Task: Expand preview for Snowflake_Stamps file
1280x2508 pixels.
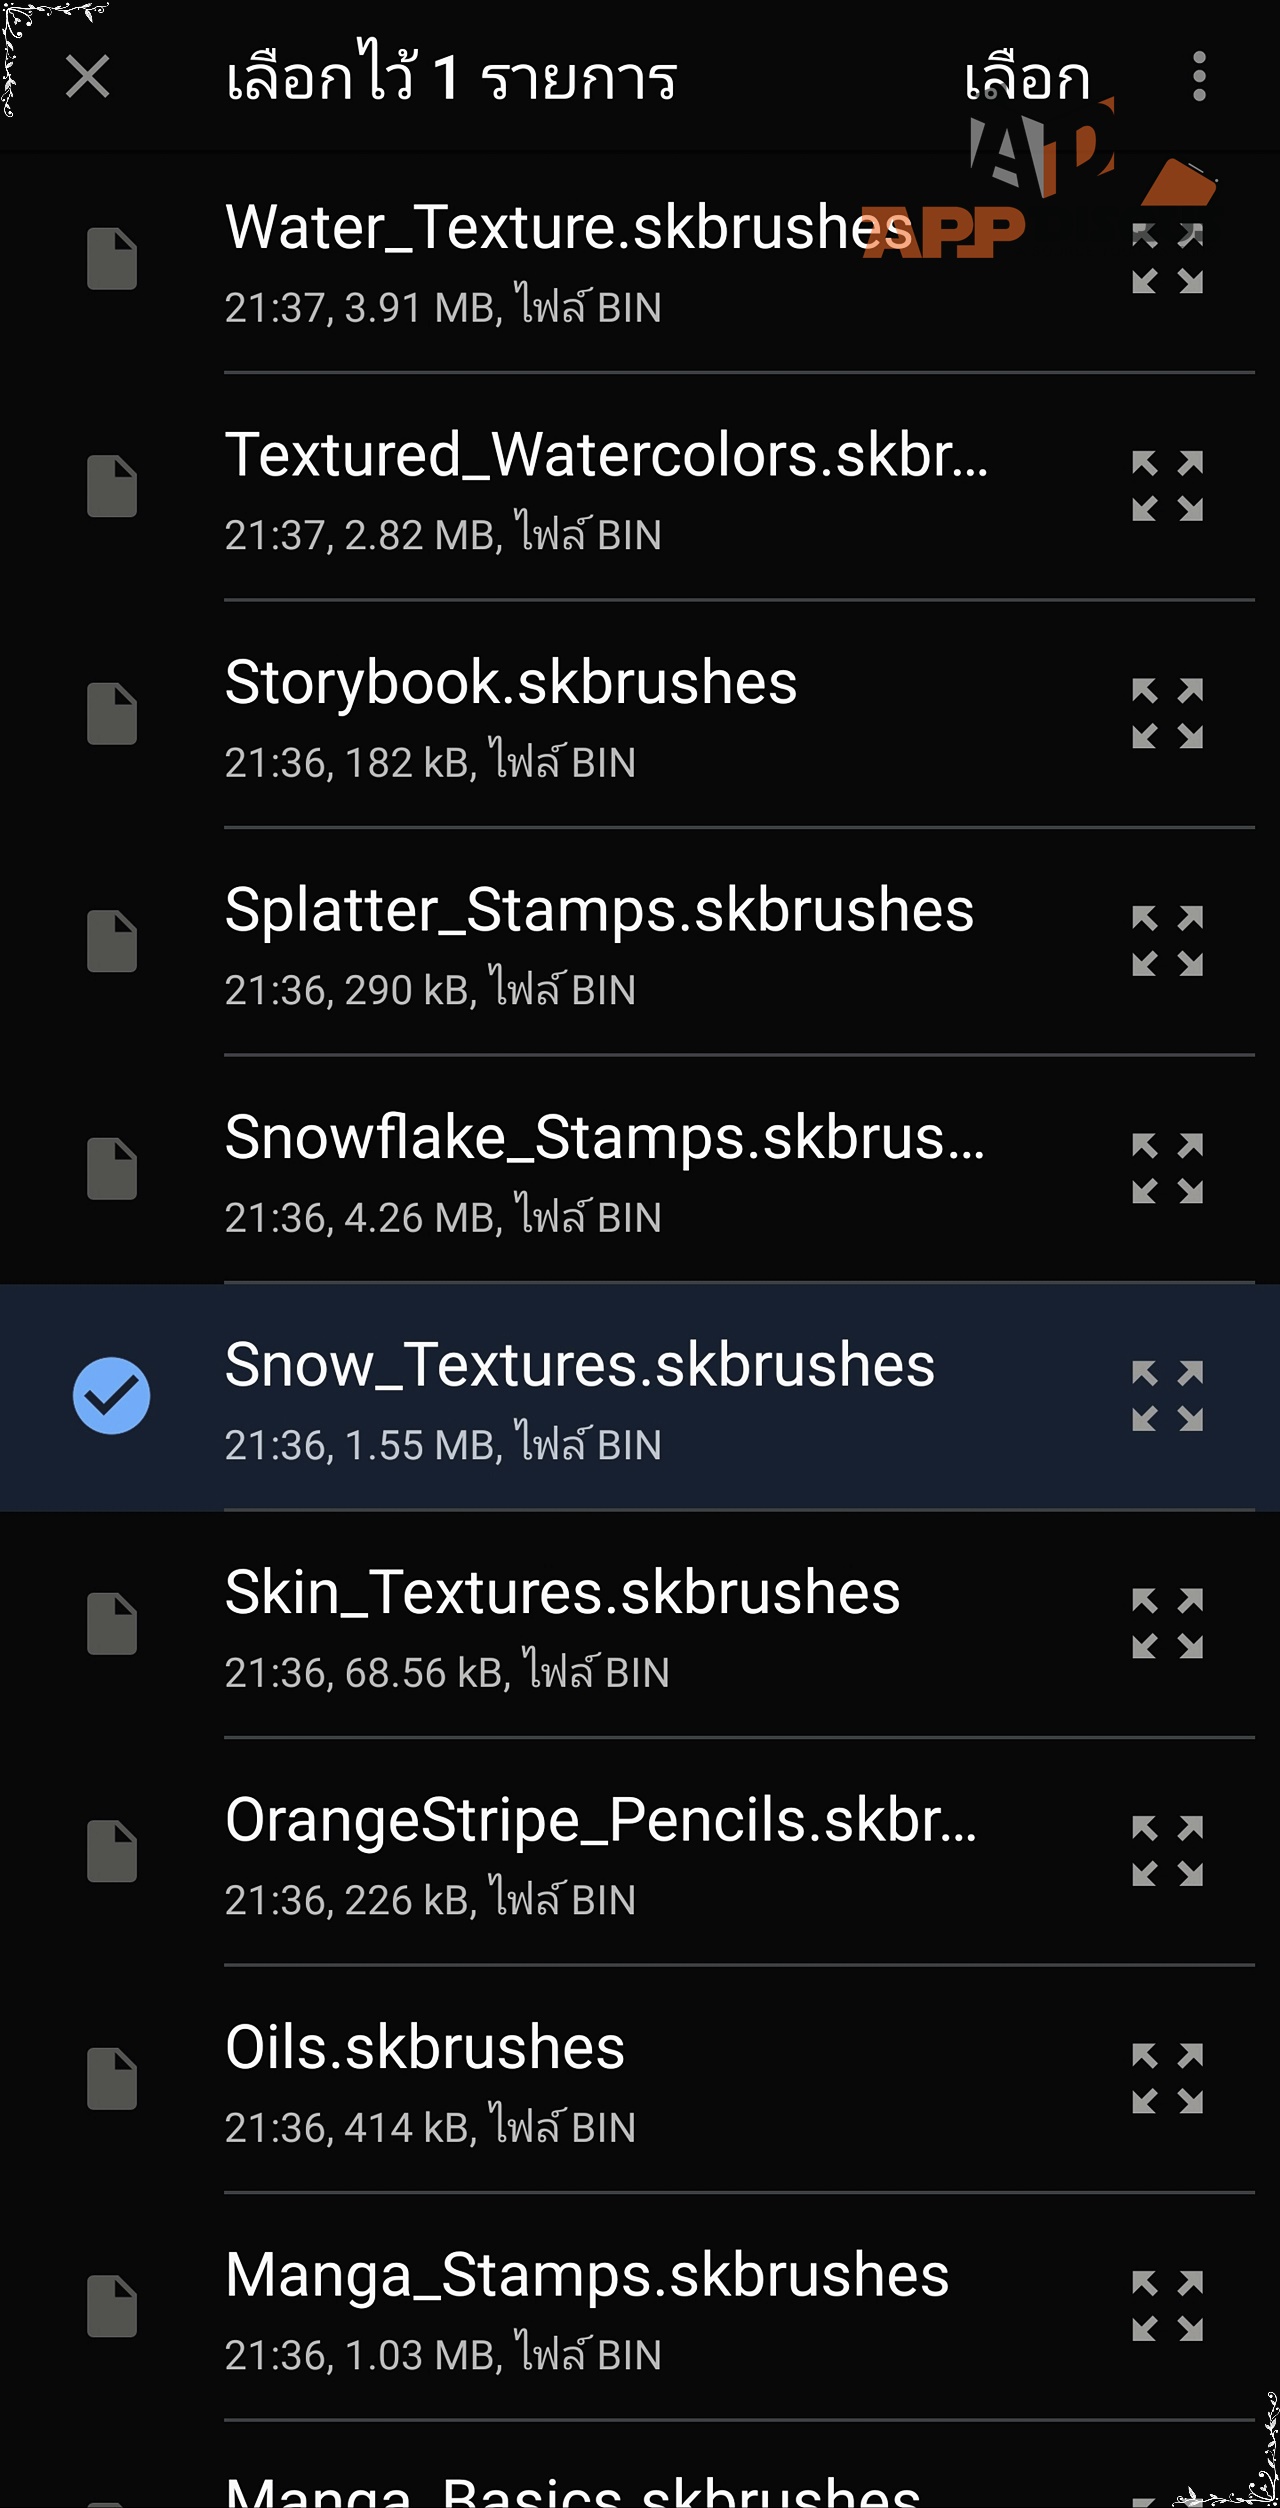Action: click(x=1167, y=1168)
